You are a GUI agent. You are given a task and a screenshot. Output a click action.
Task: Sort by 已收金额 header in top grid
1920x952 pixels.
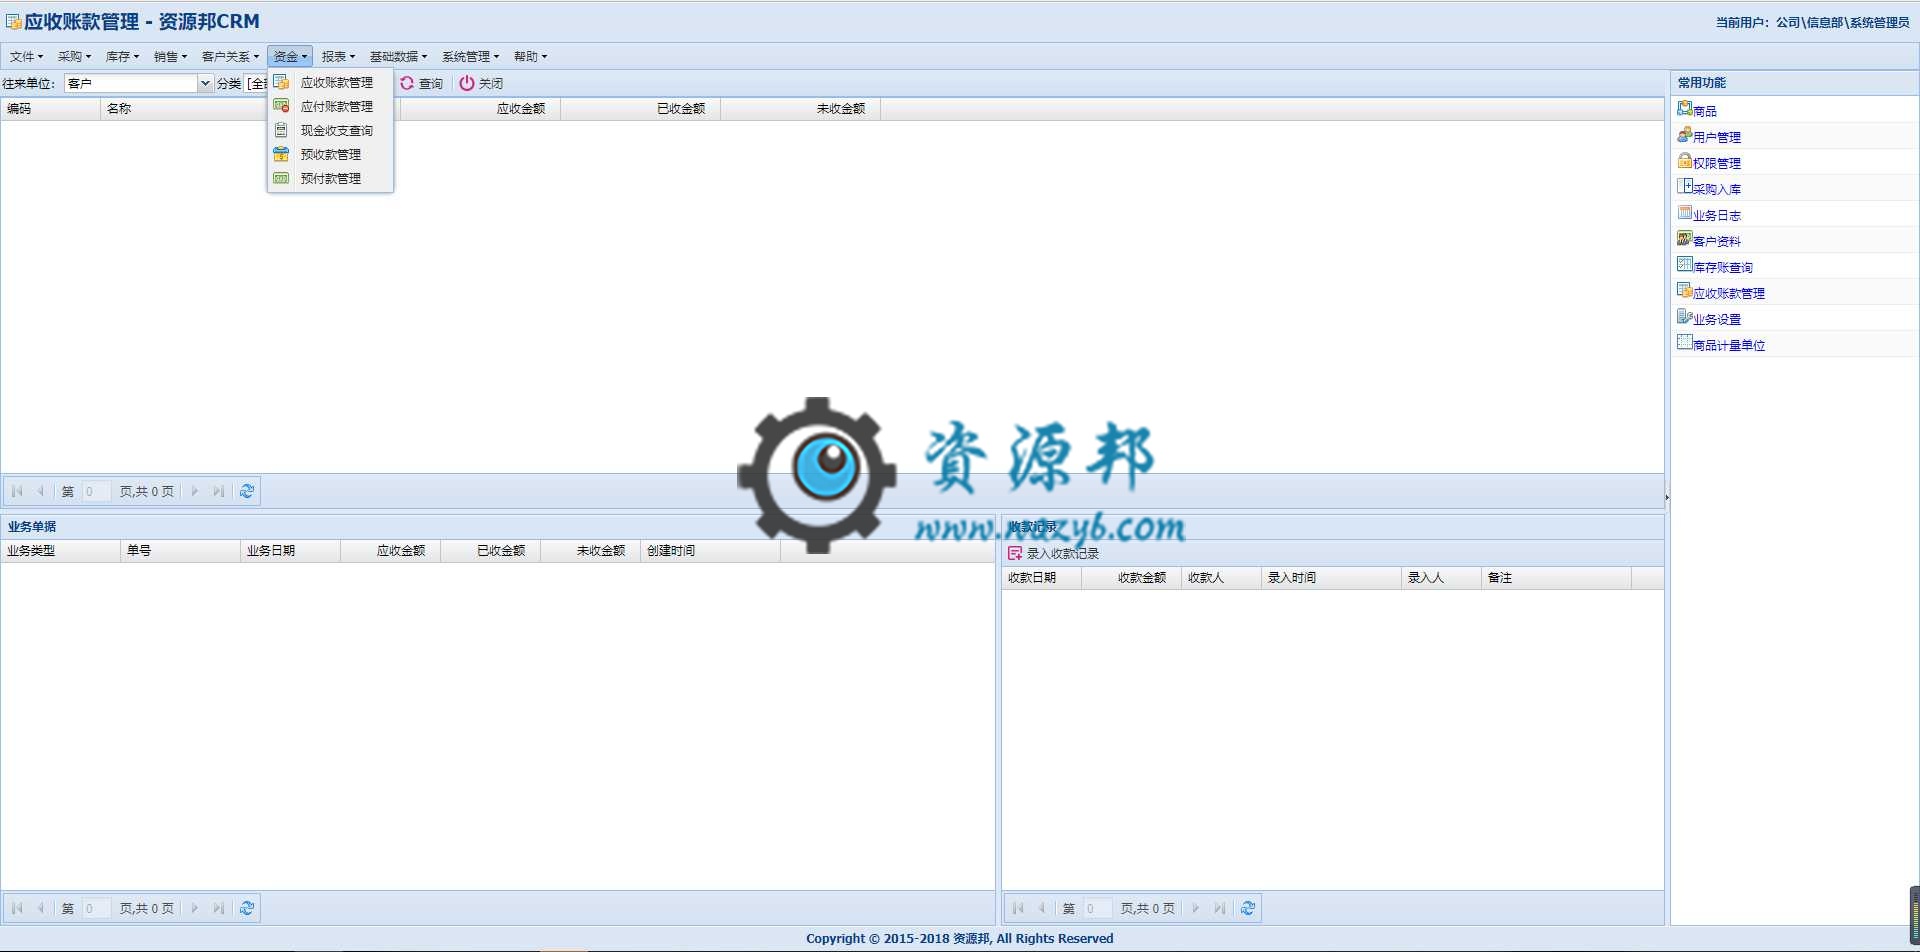pyautogui.click(x=640, y=109)
